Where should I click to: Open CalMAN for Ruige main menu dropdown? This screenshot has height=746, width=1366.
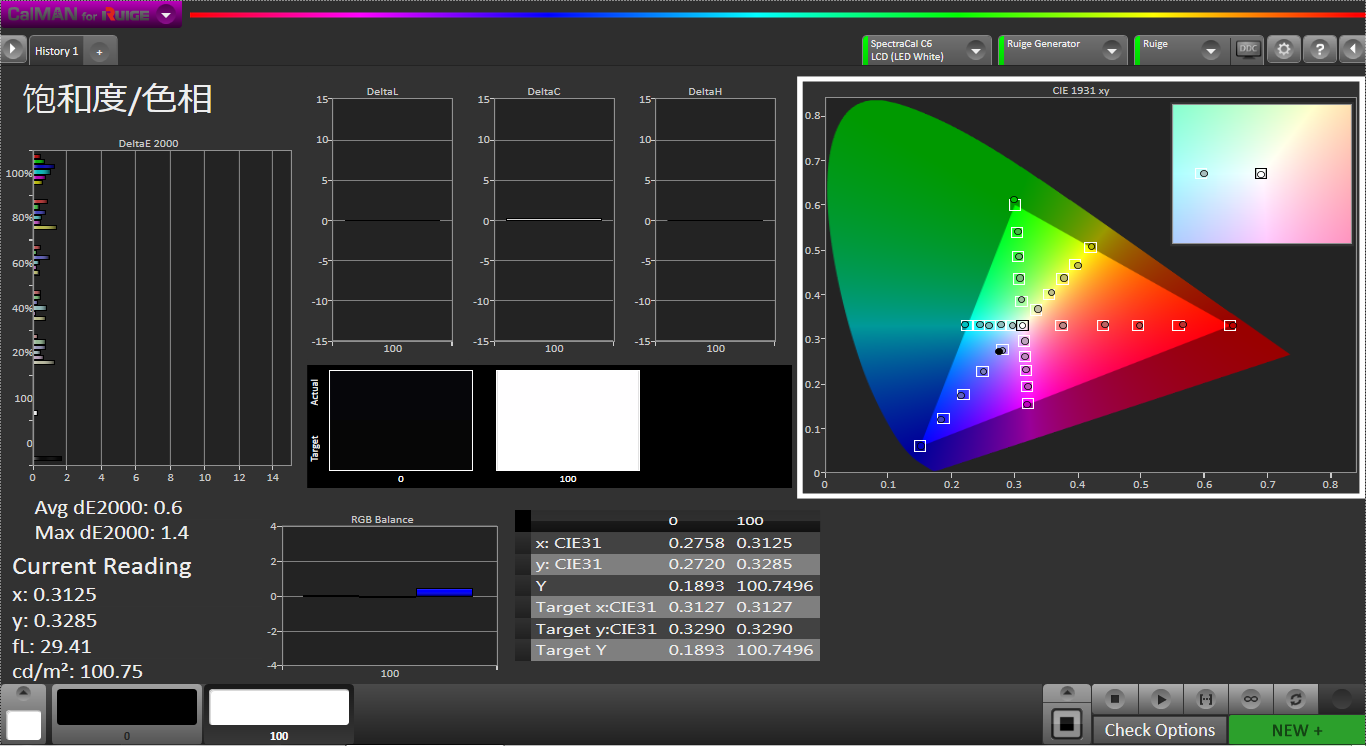[x=166, y=15]
